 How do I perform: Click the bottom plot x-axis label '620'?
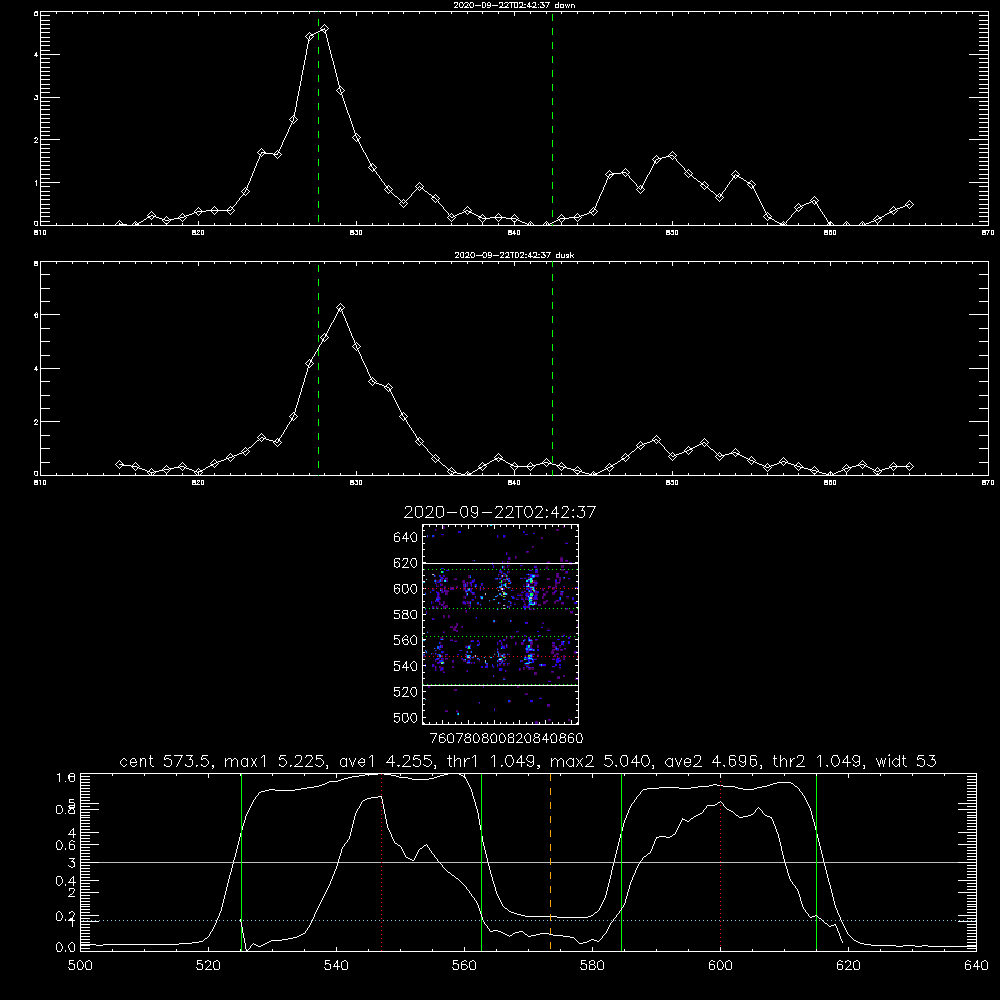pyautogui.click(x=848, y=966)
